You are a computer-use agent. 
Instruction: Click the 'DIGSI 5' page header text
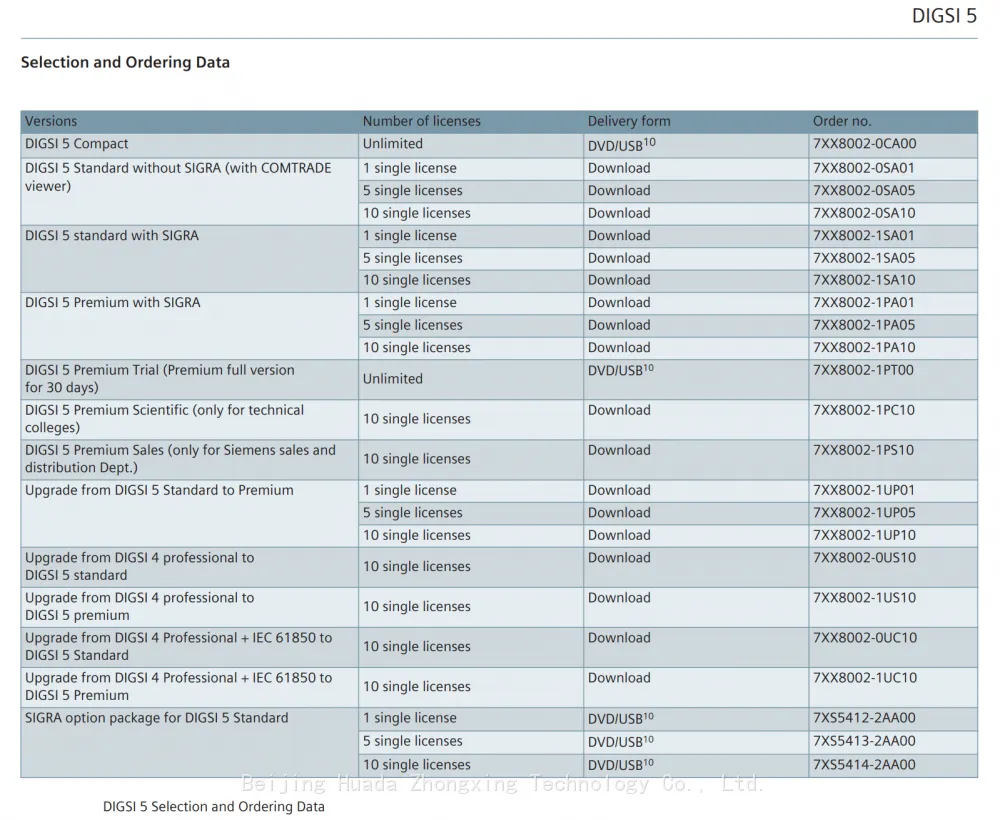click(944, 16)
